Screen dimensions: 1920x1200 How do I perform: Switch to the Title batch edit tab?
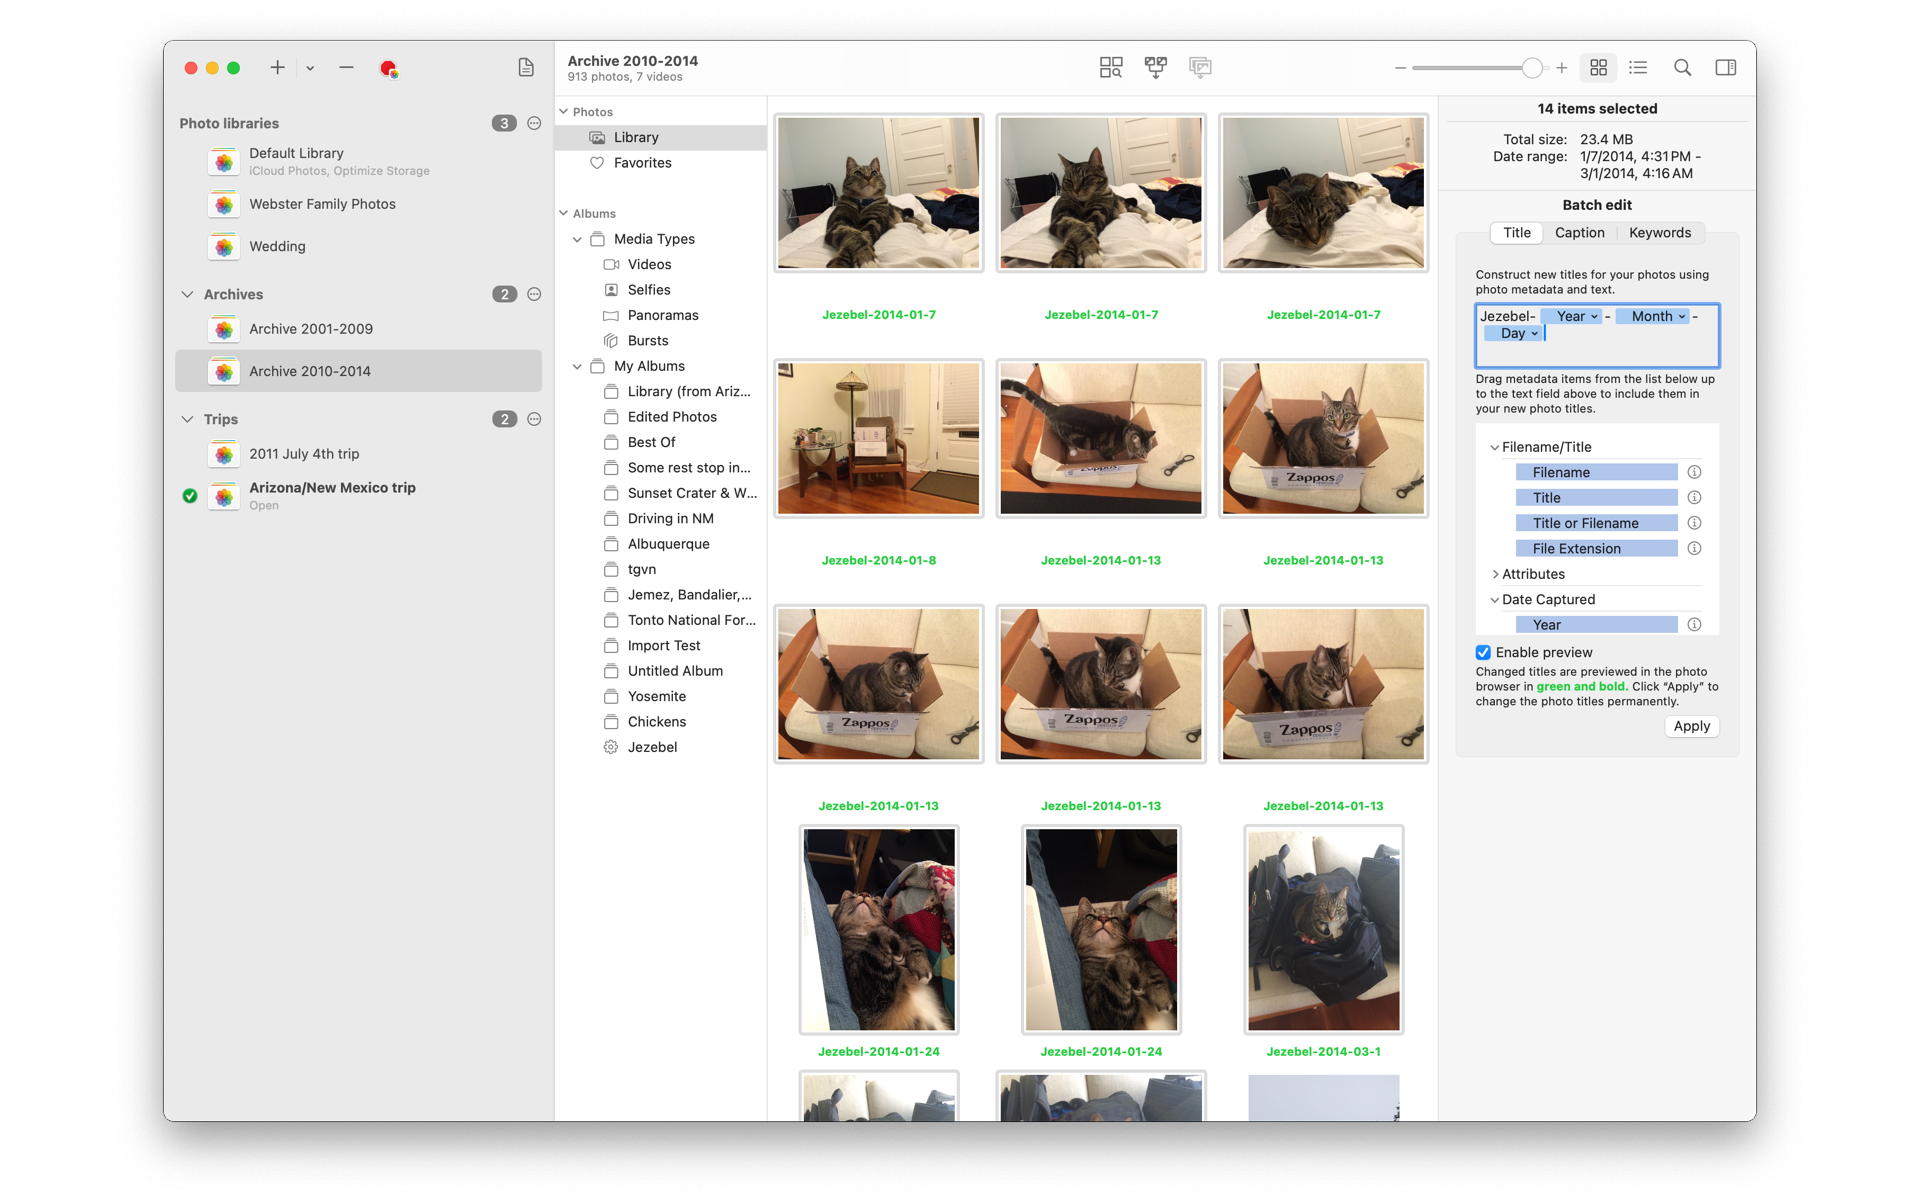pyautogui.click(x=1516, y=232)
